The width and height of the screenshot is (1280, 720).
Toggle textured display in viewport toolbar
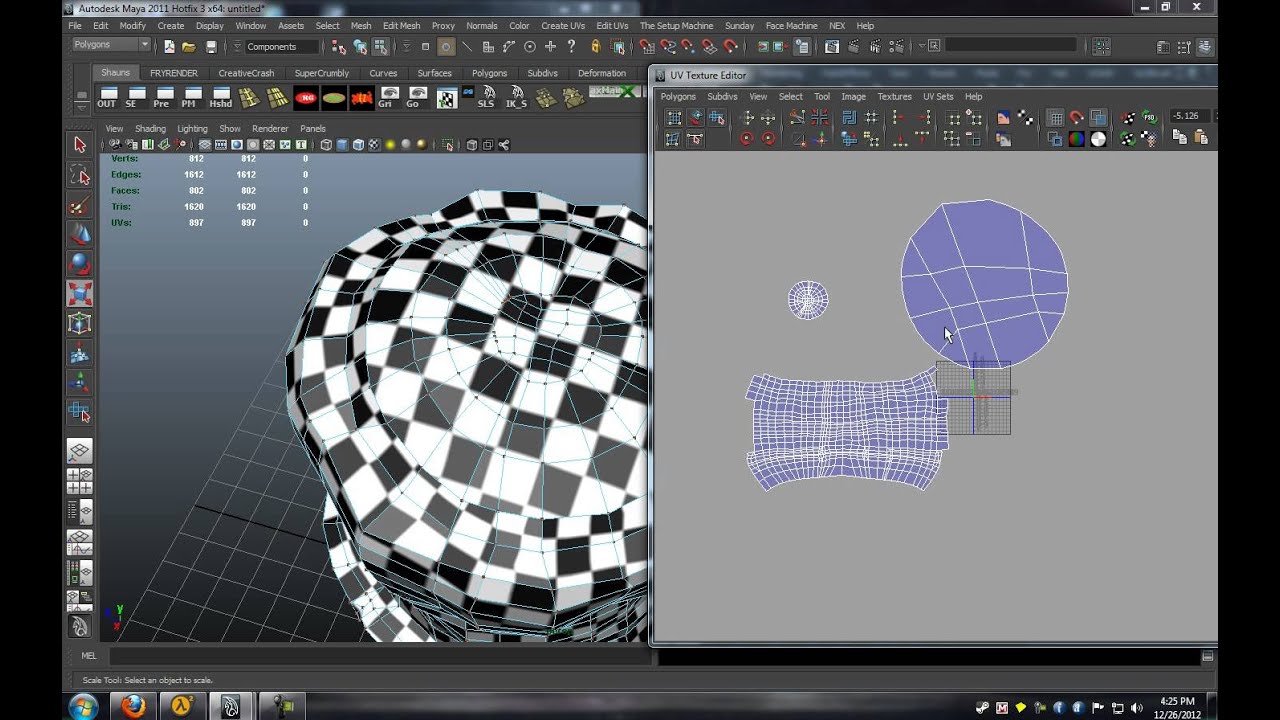(374, 145)
